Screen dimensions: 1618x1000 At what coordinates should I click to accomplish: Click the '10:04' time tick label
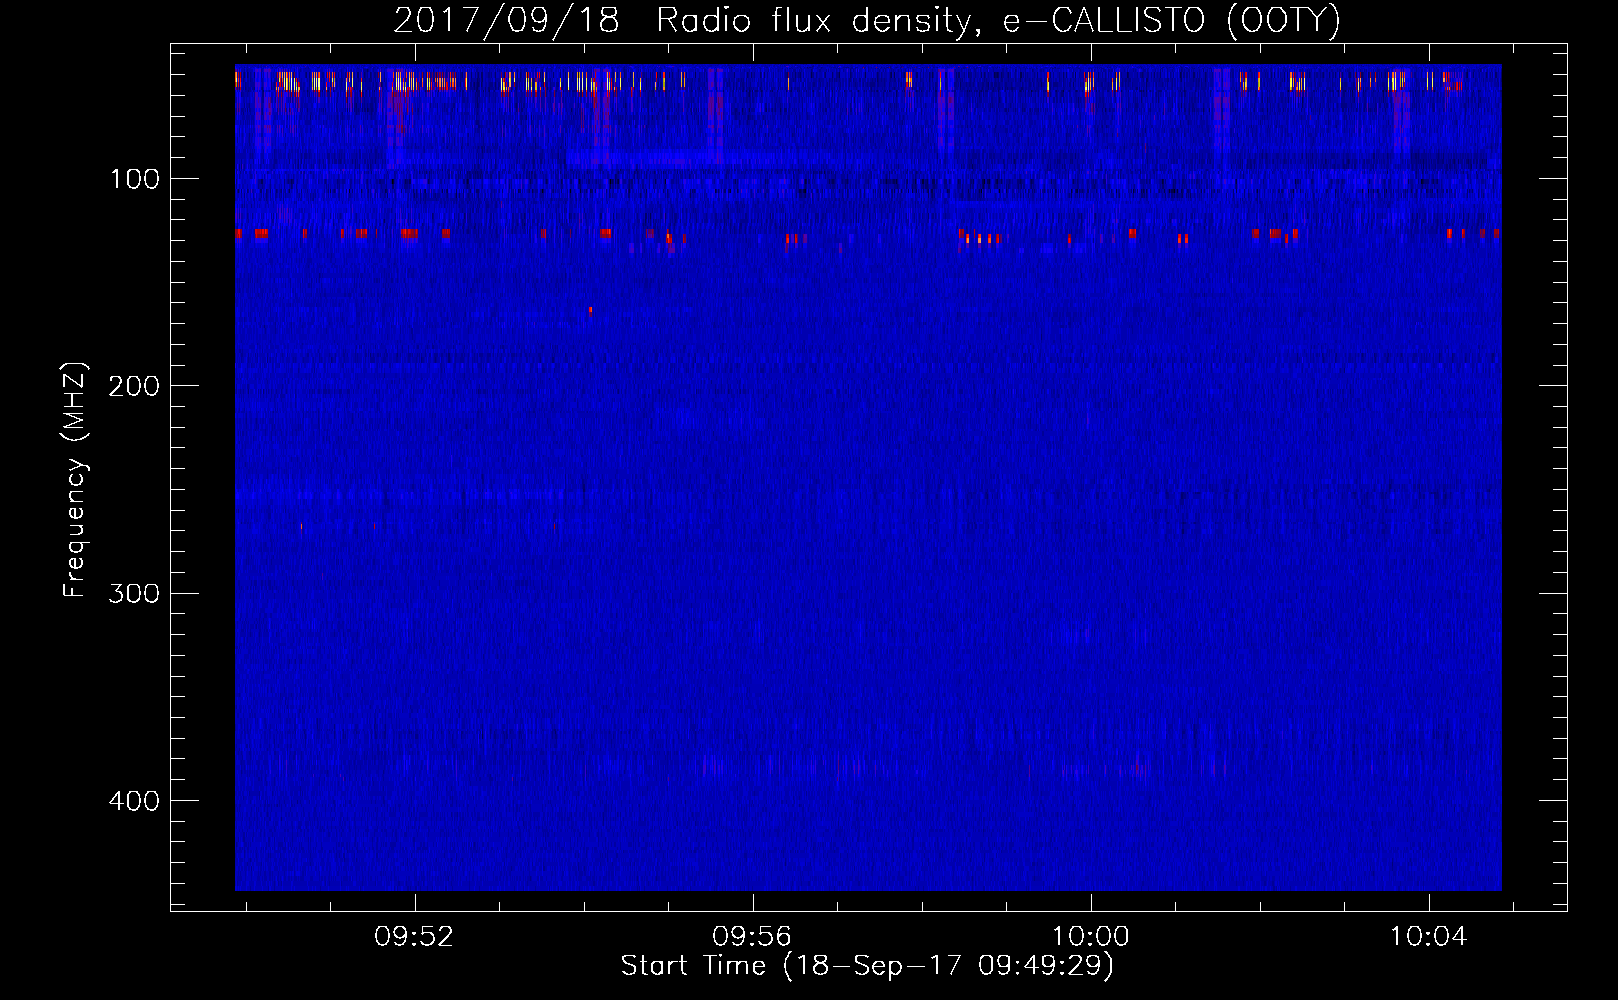coord(1428,937)
